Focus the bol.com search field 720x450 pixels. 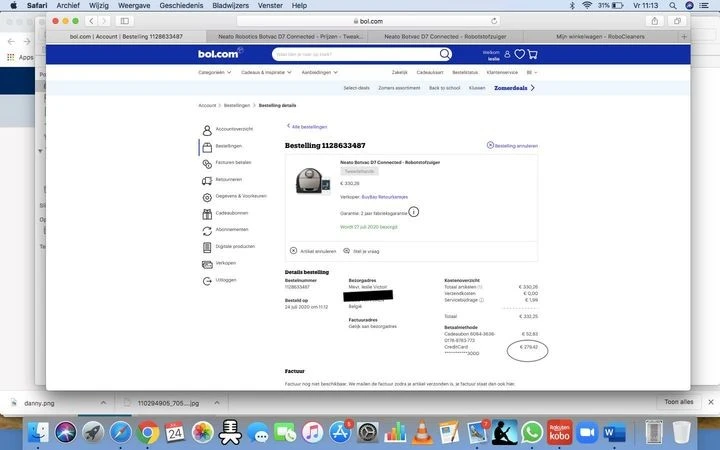pyautogui.click(x=356, y=54)
